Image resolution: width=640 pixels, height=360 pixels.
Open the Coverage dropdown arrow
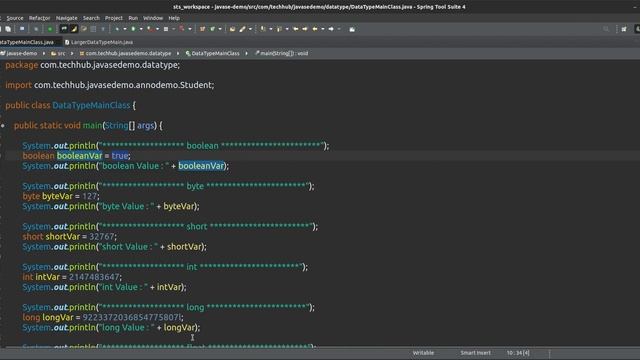[x=157, y=29]
